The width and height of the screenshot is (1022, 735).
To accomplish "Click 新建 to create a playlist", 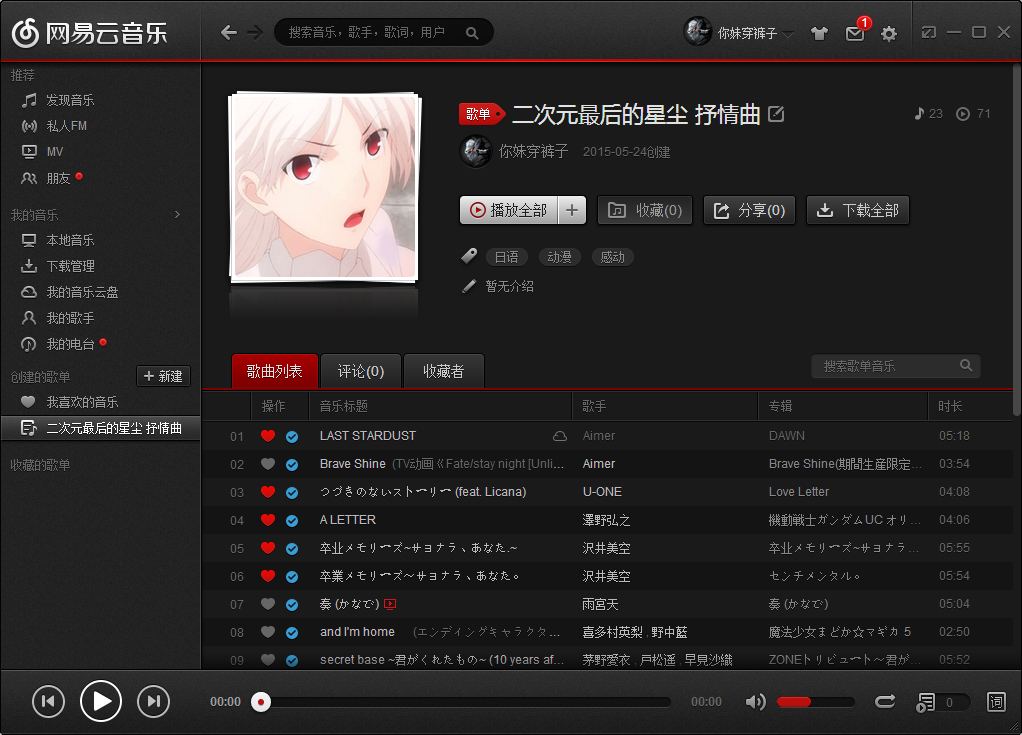I will (163, 376).
